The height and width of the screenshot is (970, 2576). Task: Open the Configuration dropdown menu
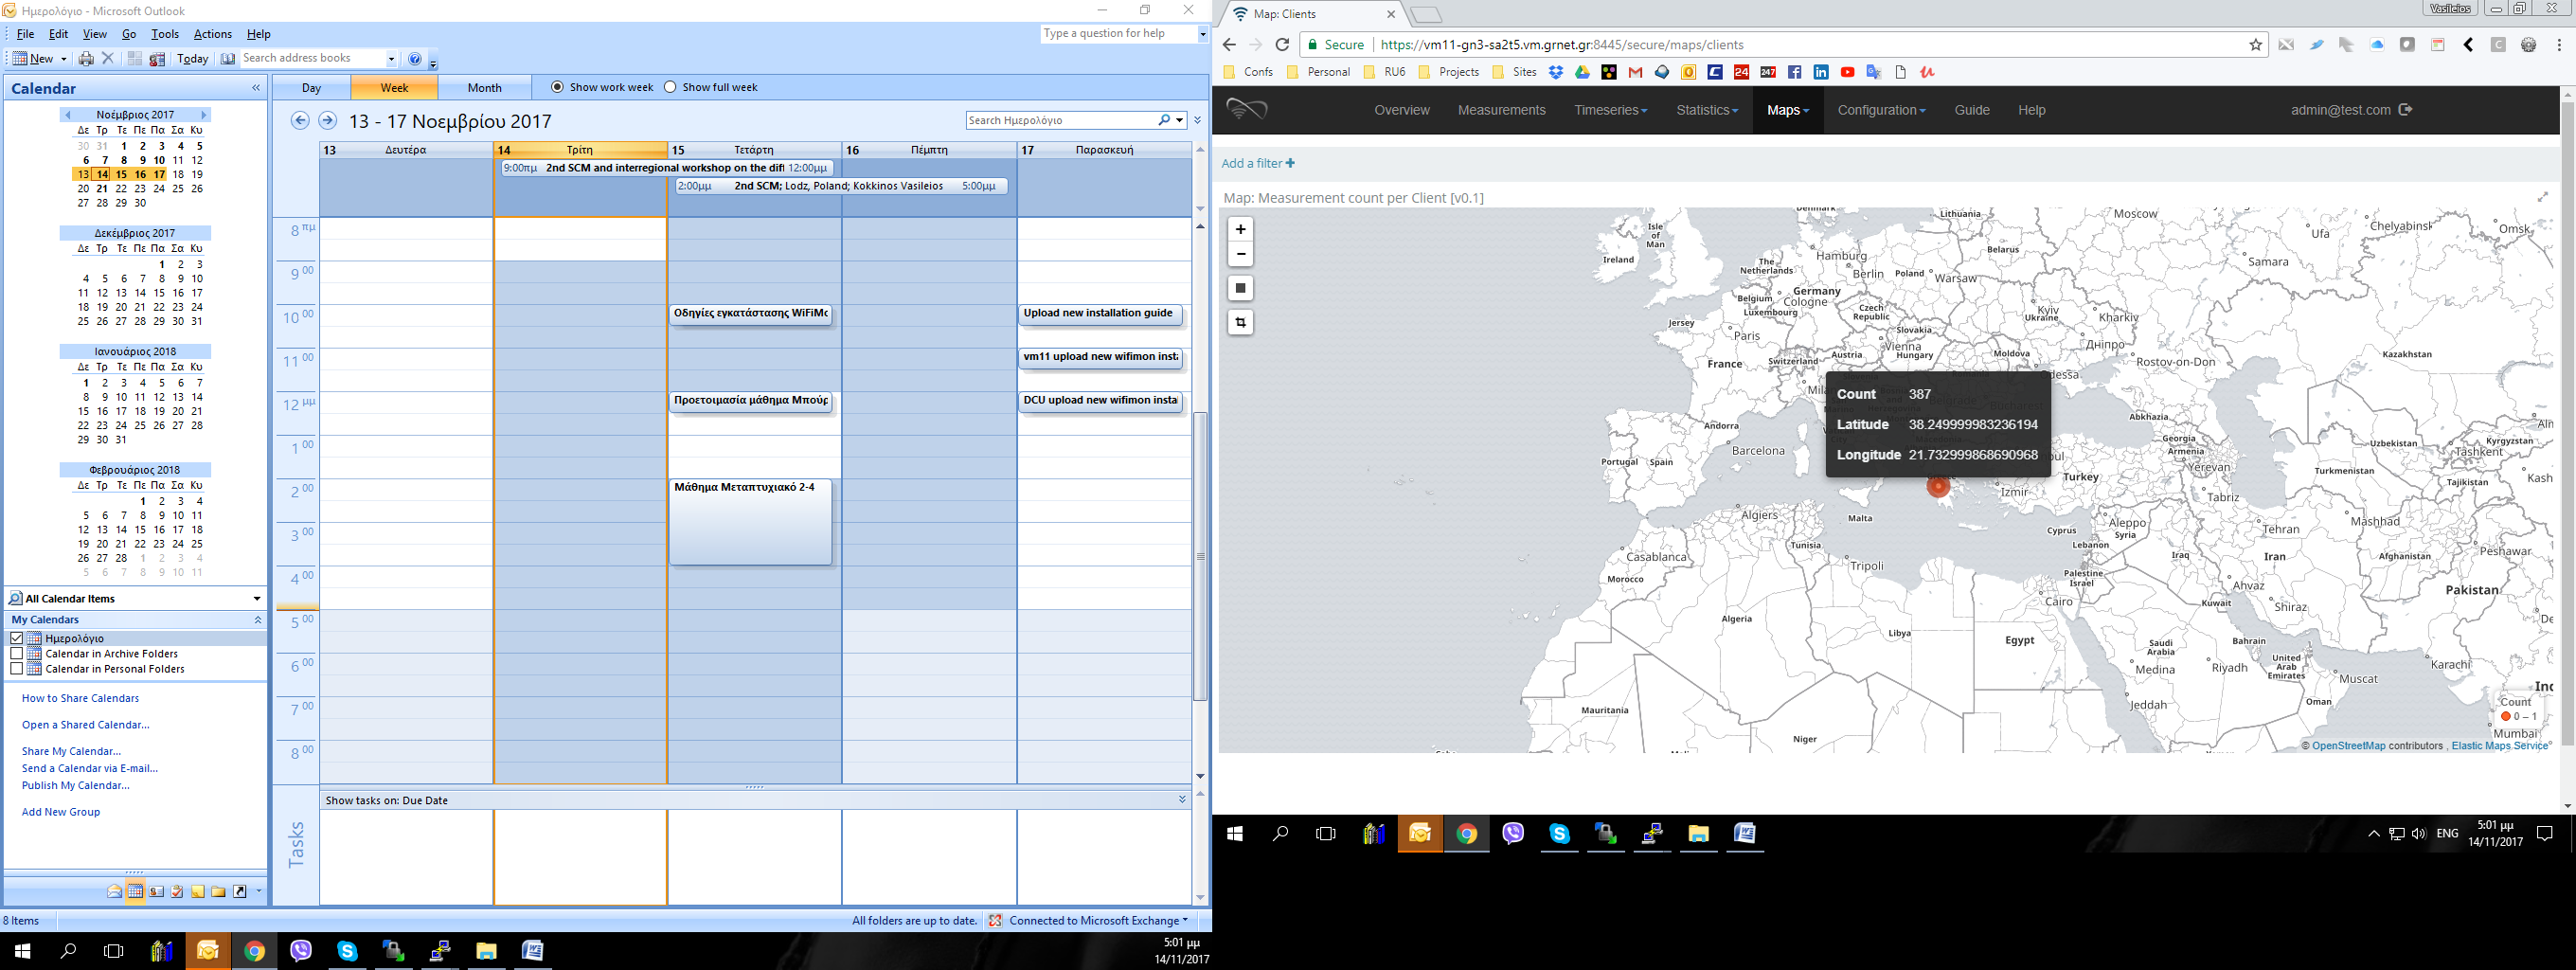(1881, 110)
